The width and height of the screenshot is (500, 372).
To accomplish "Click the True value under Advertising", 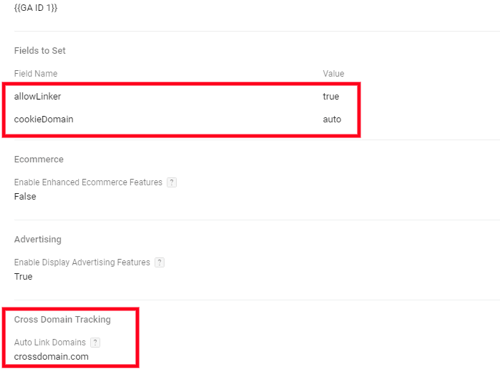I will coord(23,277).
